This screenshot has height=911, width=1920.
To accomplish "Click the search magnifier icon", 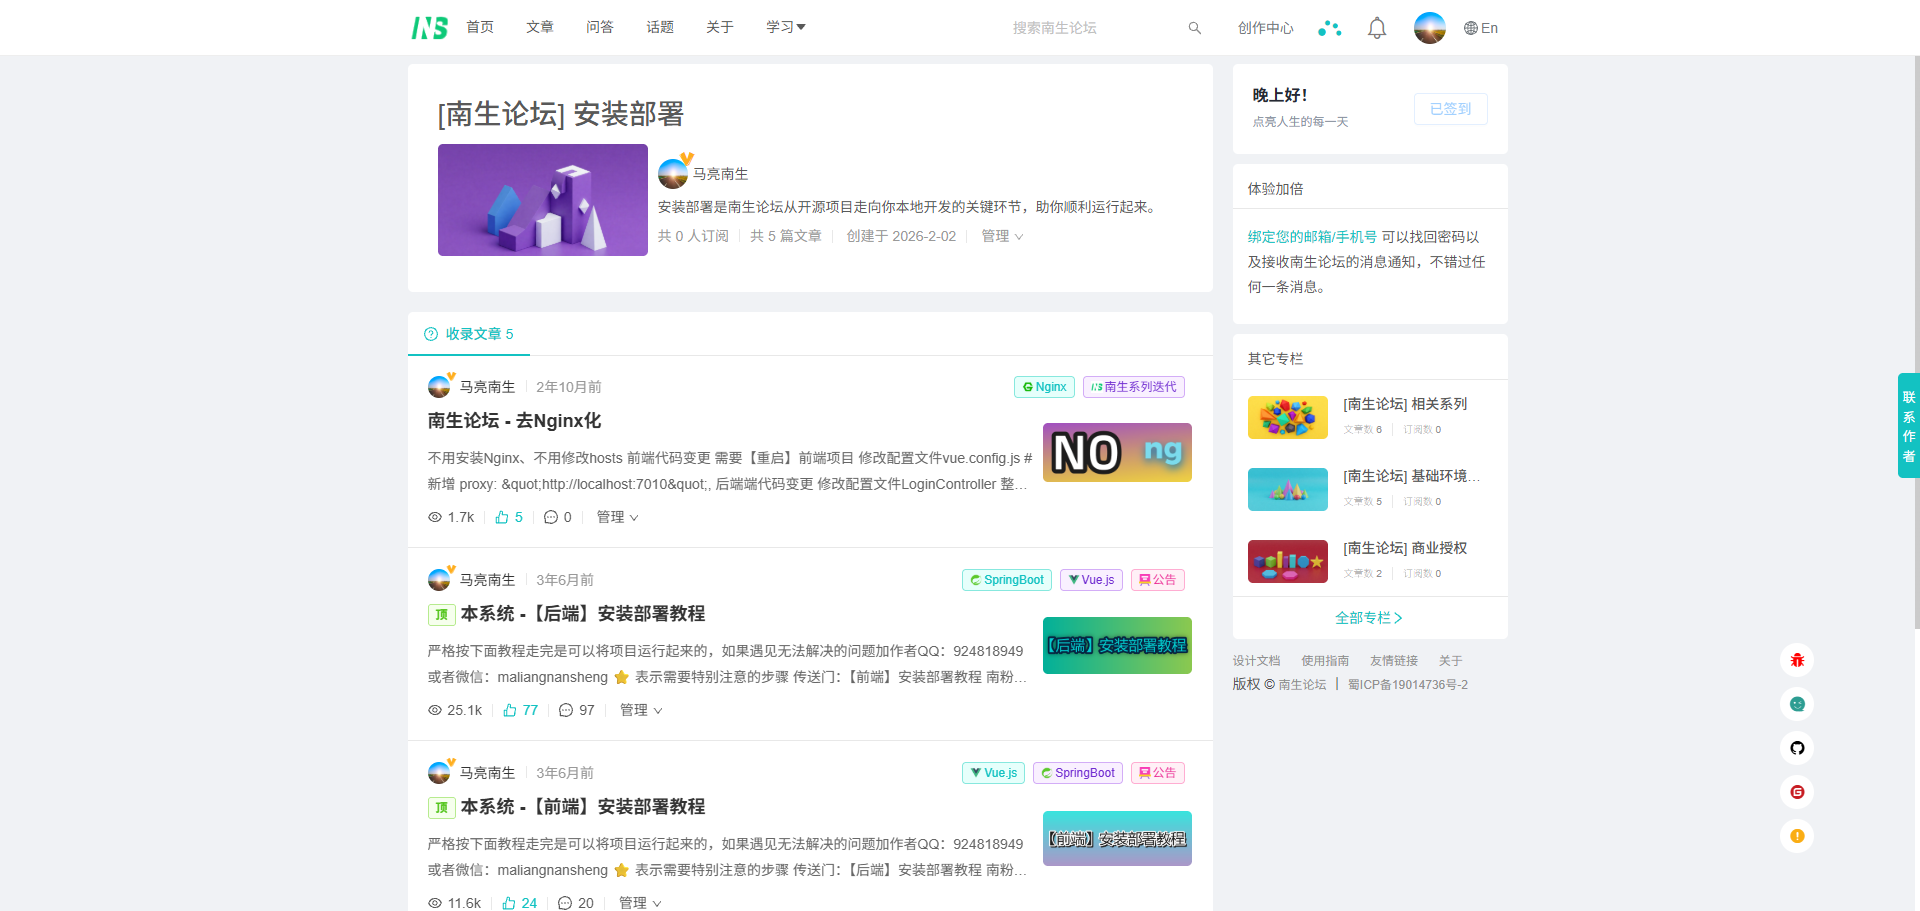I will [1194, 28].
